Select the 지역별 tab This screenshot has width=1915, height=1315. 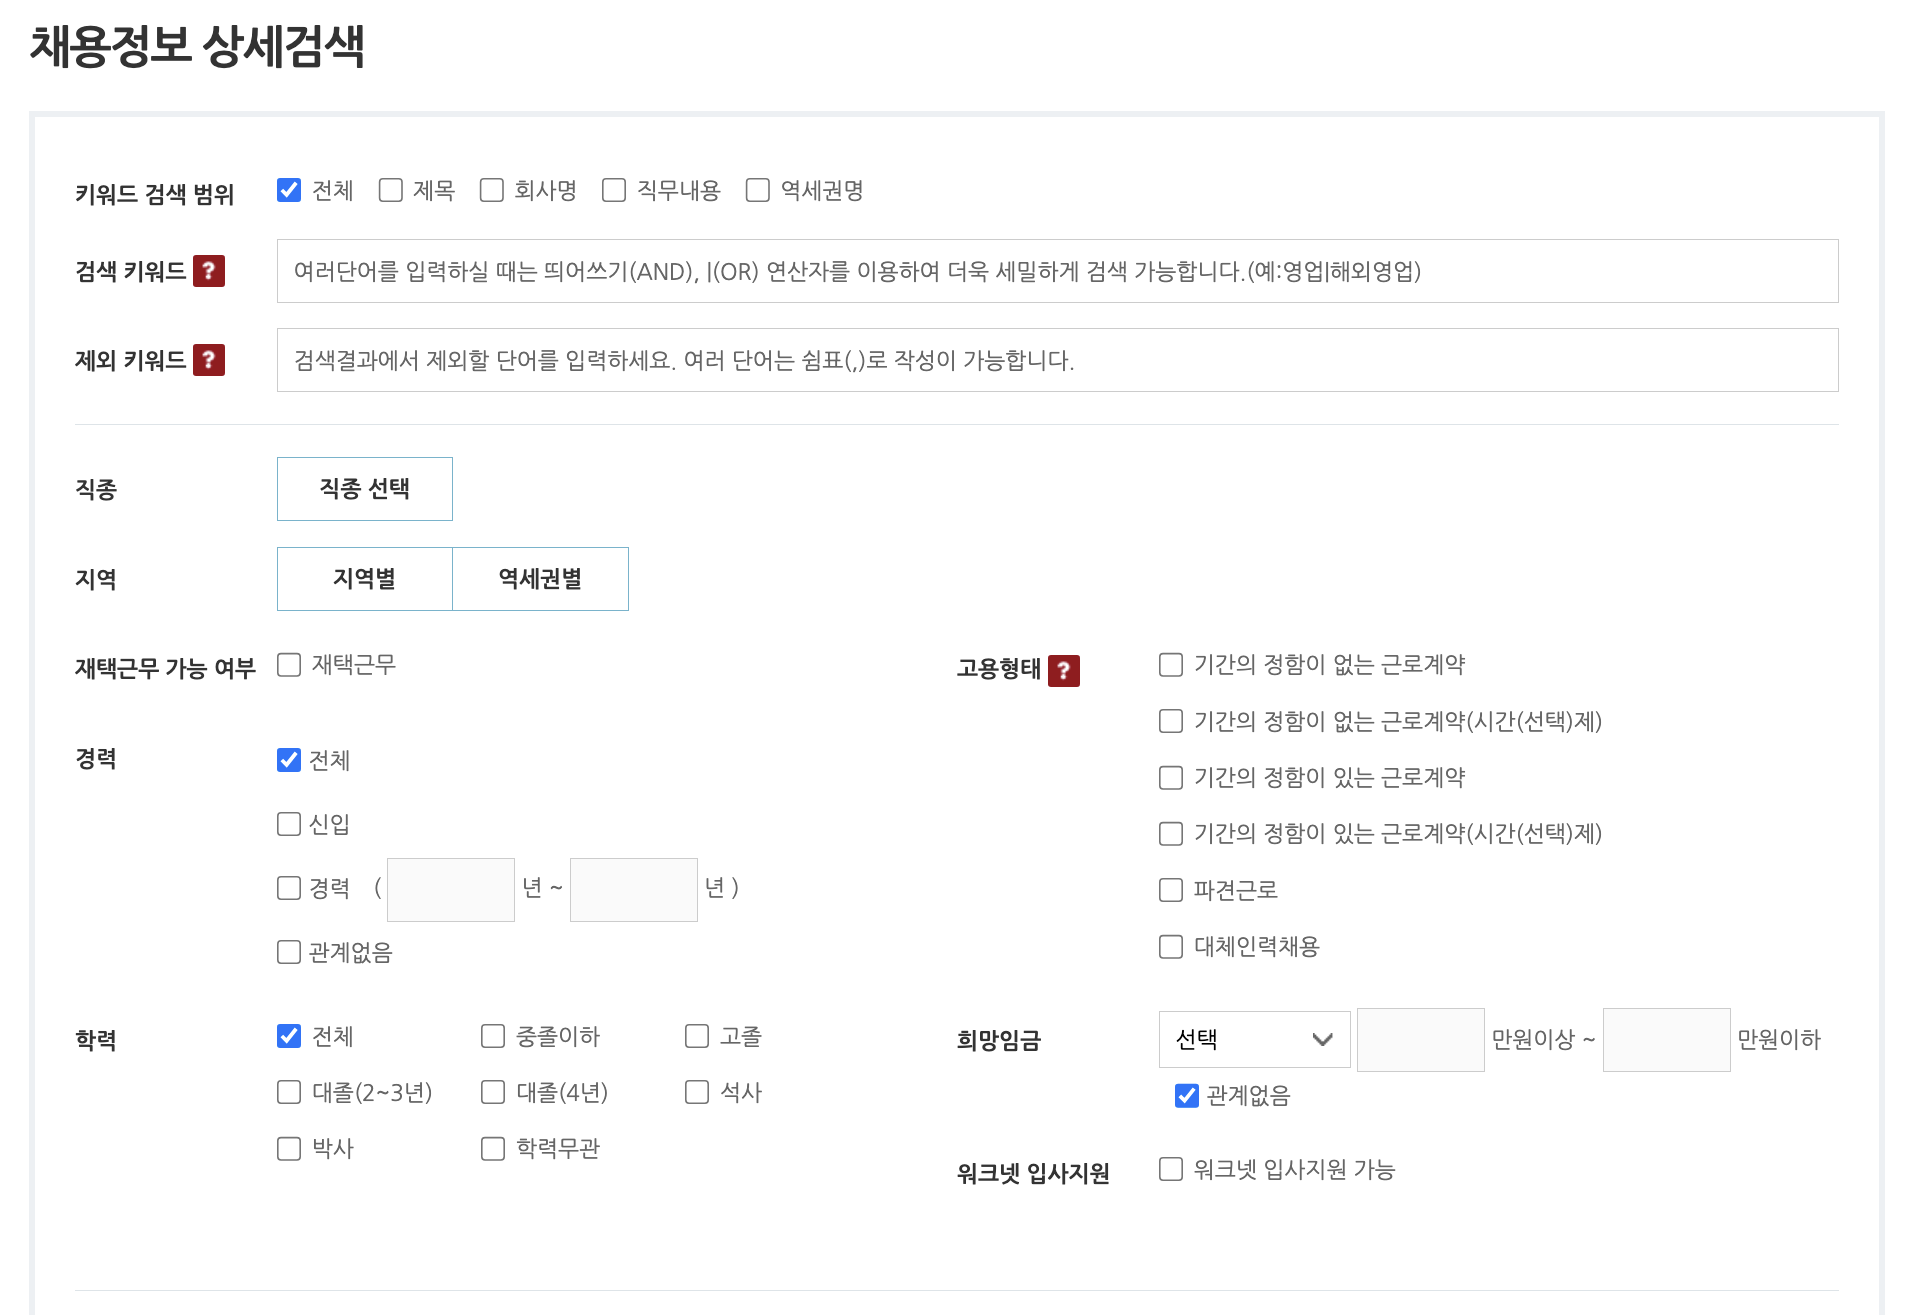364,578
